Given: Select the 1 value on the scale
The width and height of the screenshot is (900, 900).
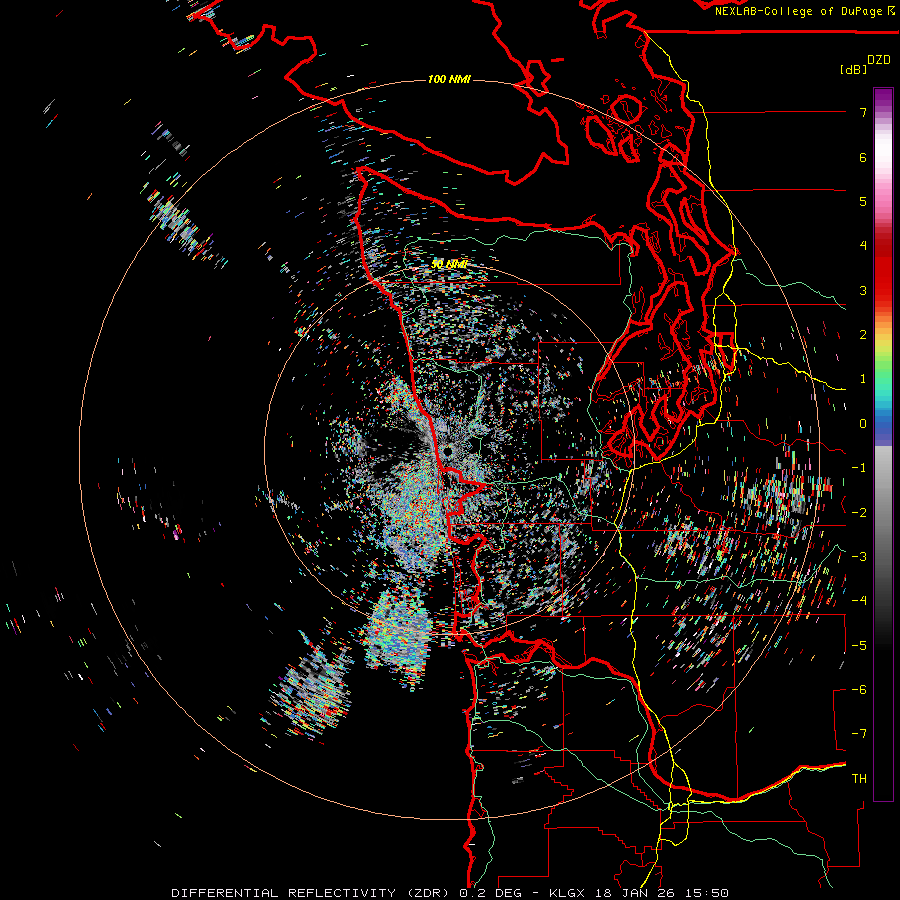Looking at the screenshot, I should (863, 379).
